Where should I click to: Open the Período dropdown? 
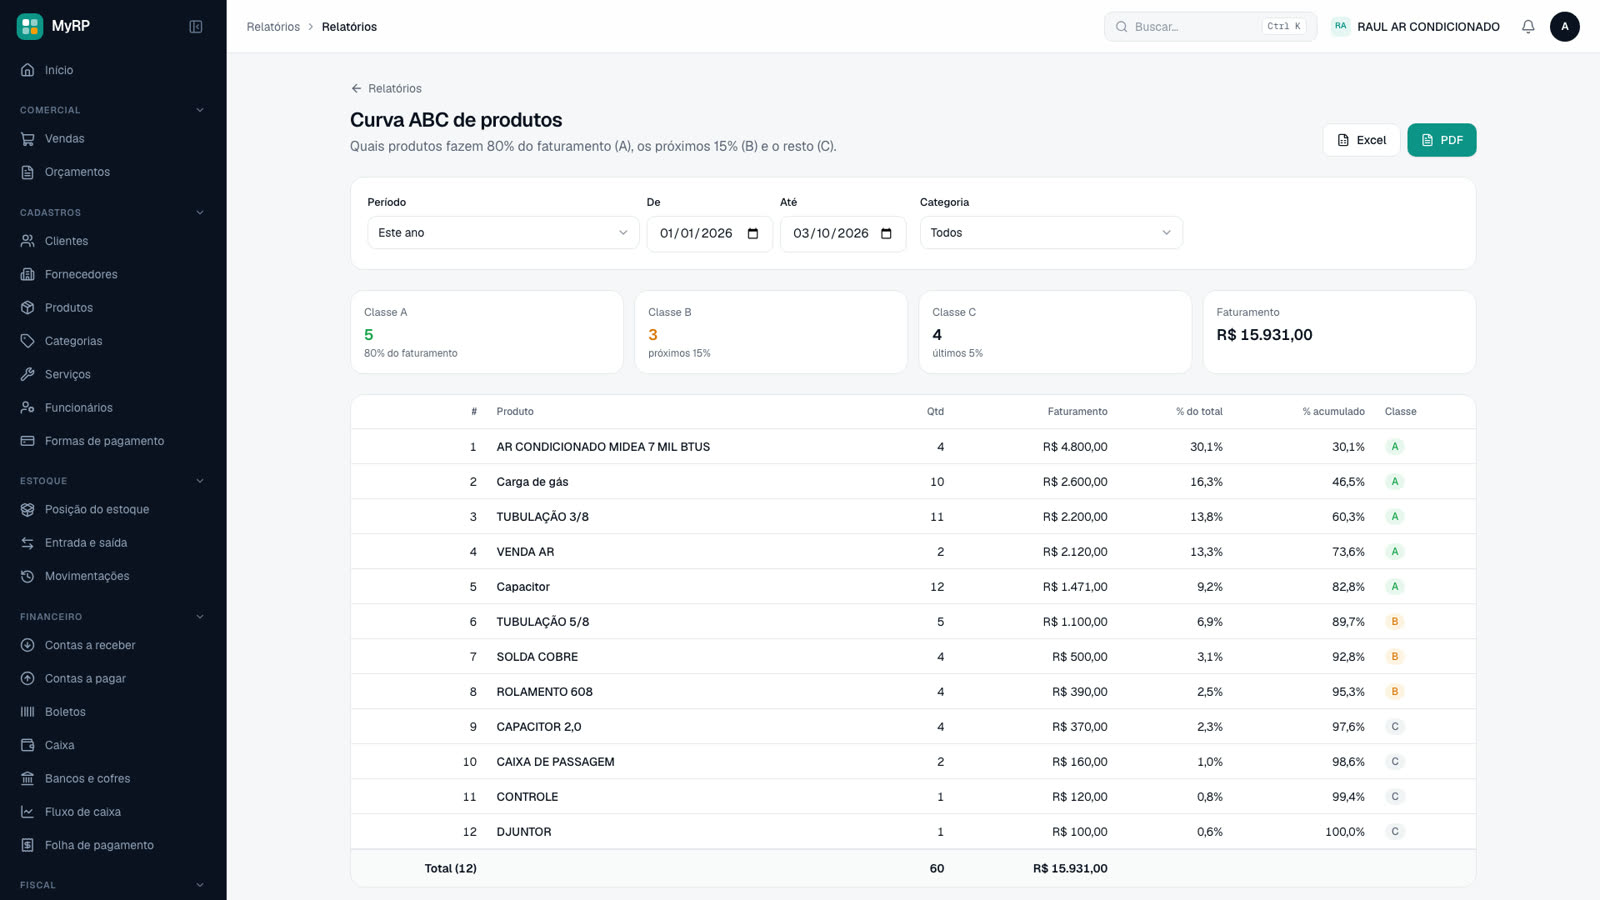[503, 233]
